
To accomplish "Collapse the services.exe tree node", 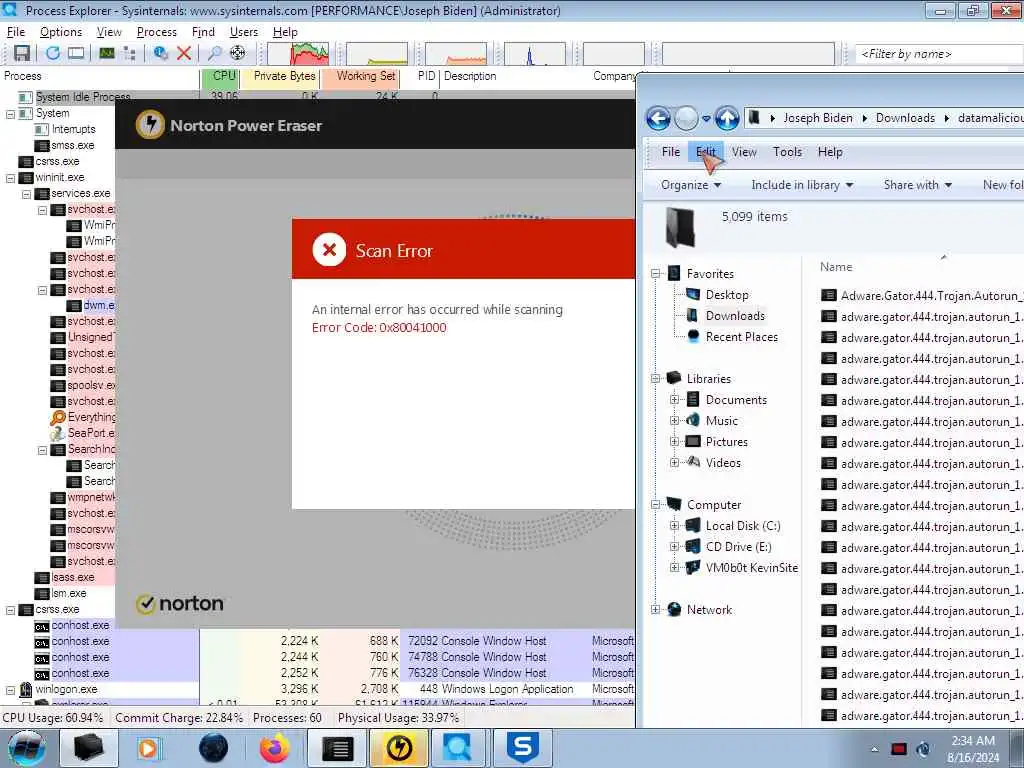I will coord(26,194).
